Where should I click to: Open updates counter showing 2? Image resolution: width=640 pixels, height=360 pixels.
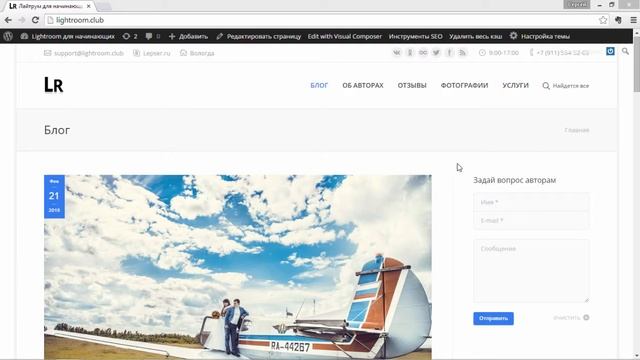(130, 36)
